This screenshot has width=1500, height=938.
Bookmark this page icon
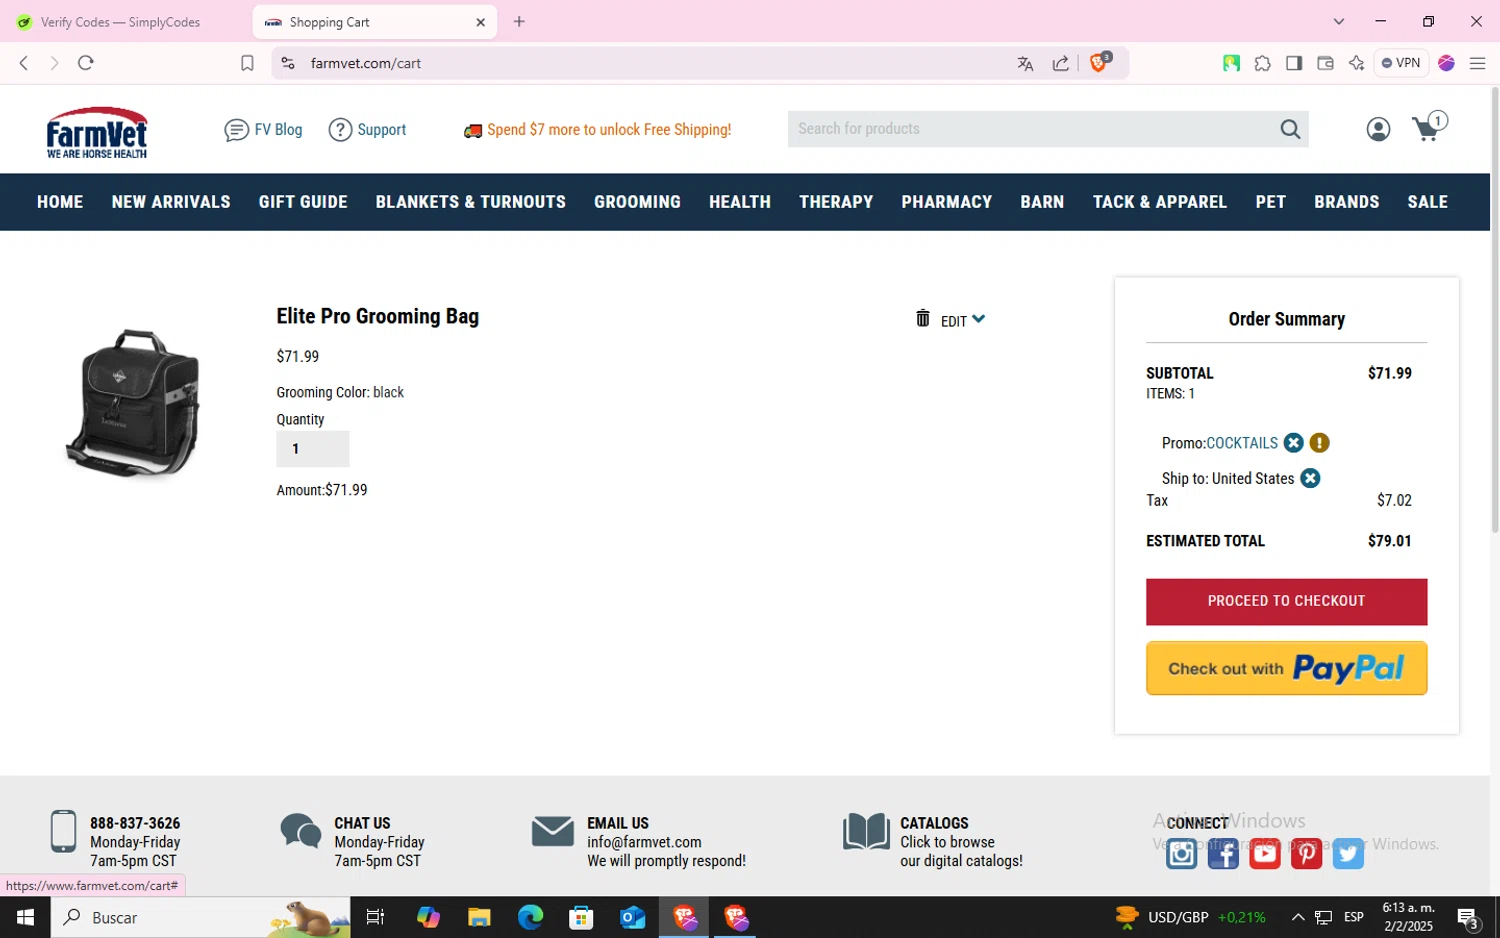tap(247, 63)
